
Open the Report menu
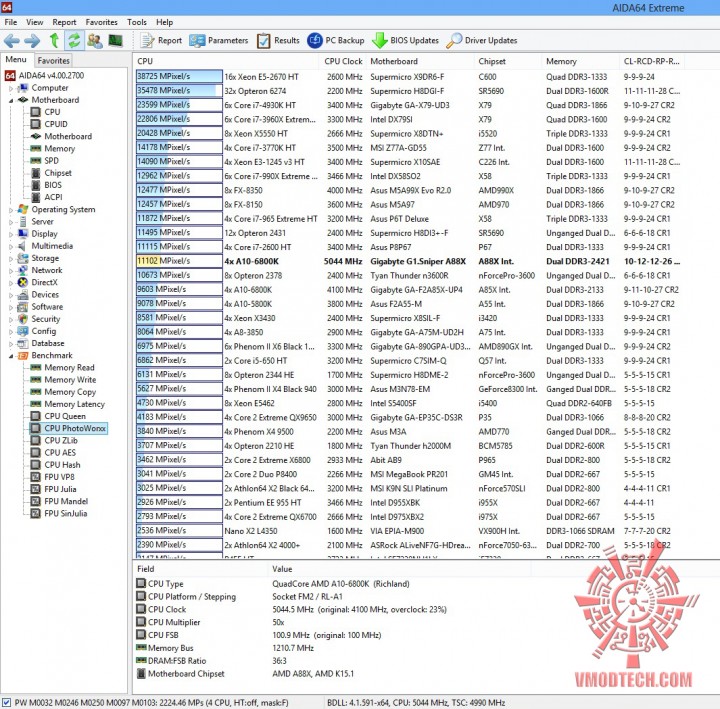(64, 22)
